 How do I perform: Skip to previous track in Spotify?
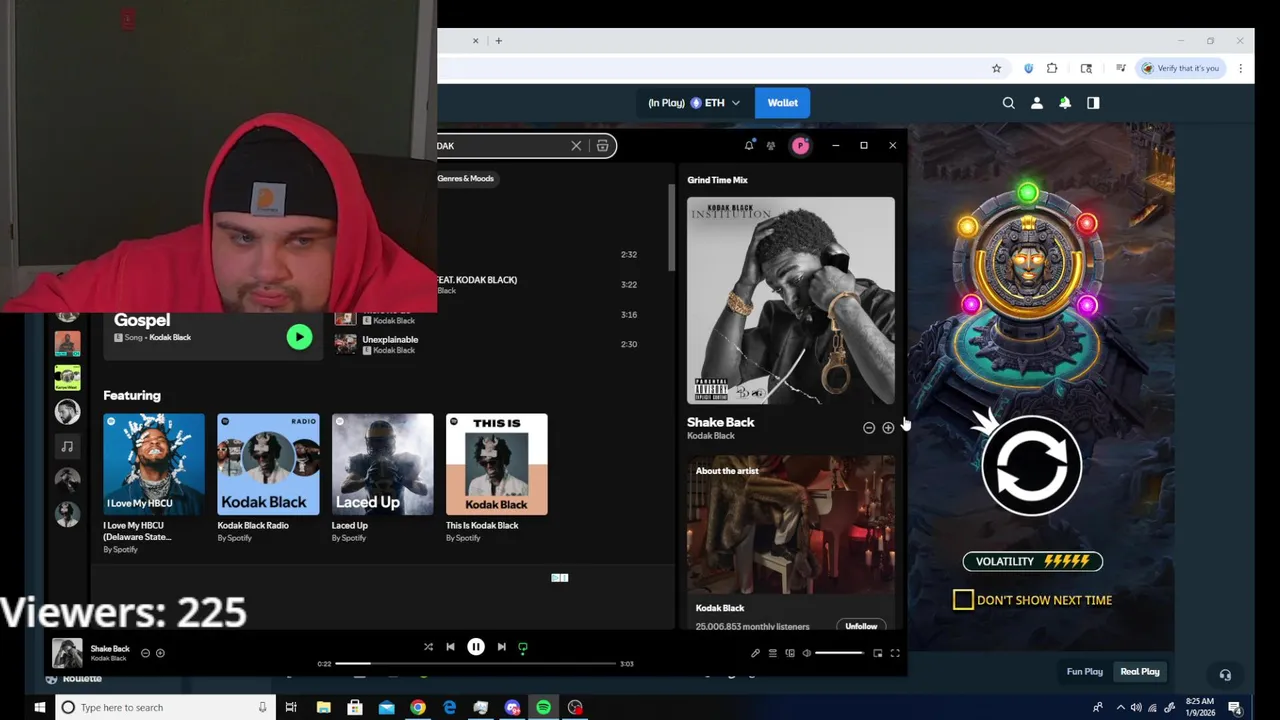450,647
